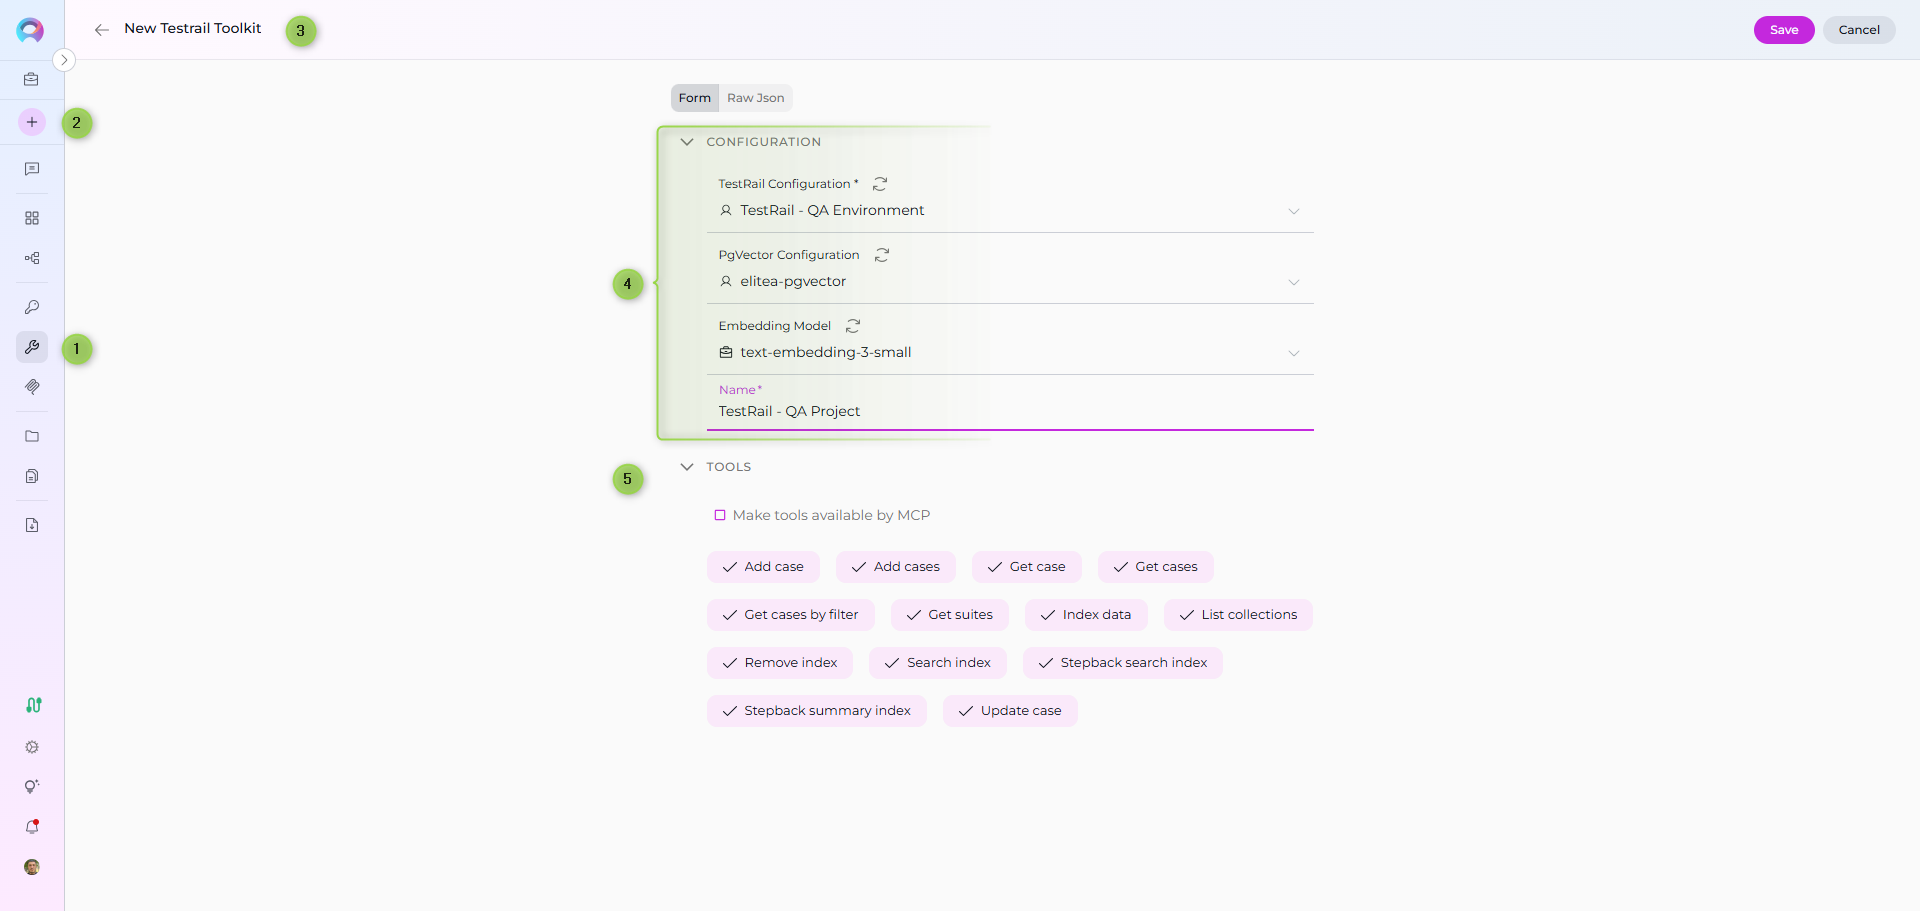The height and width of the screenshot is (911, 1920).
Task: Click the plus create button in sidebar
Action: 32,122
